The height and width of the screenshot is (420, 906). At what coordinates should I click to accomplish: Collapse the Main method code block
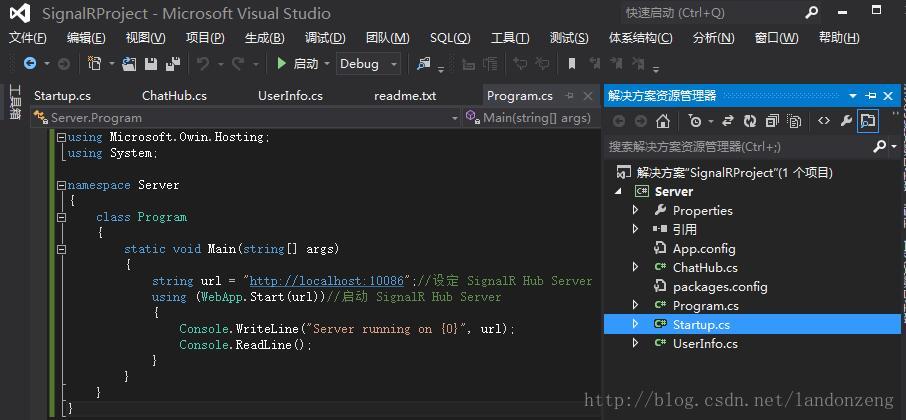61,250
